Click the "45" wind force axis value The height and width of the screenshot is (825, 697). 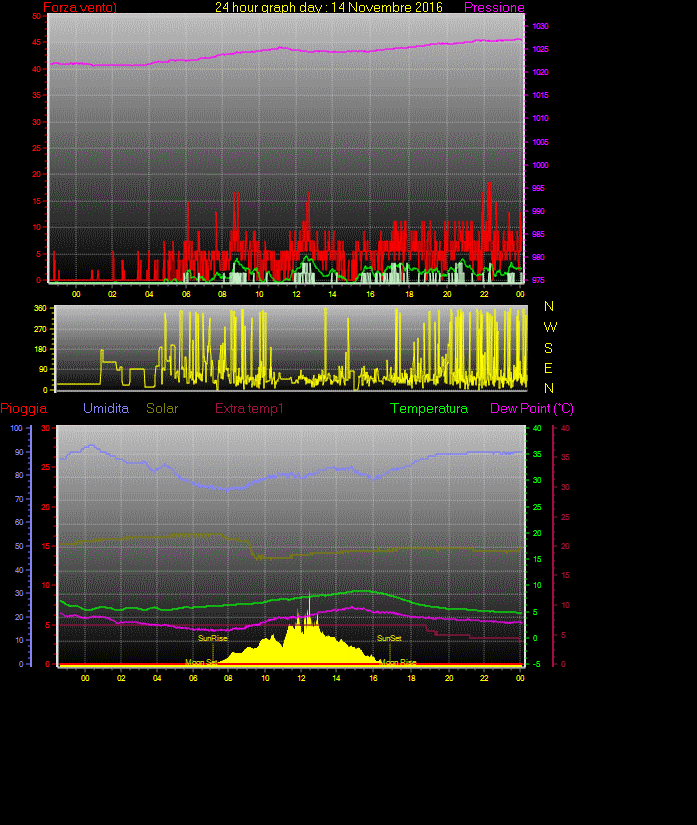36,42
